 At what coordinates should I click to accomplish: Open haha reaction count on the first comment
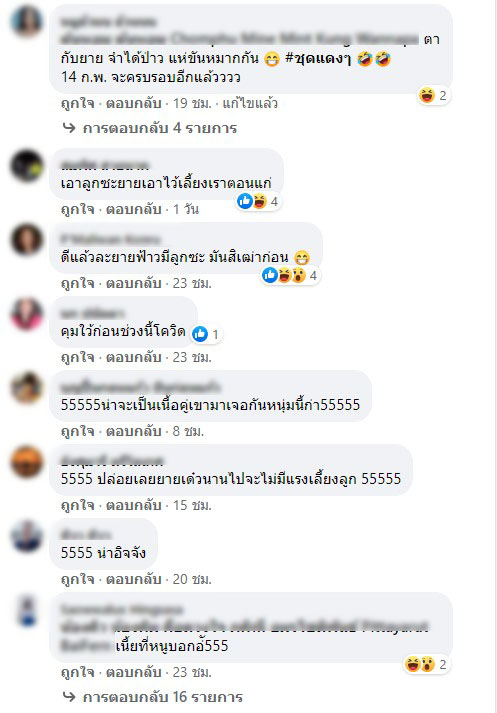pyautogui.click(x=434, y=95)
